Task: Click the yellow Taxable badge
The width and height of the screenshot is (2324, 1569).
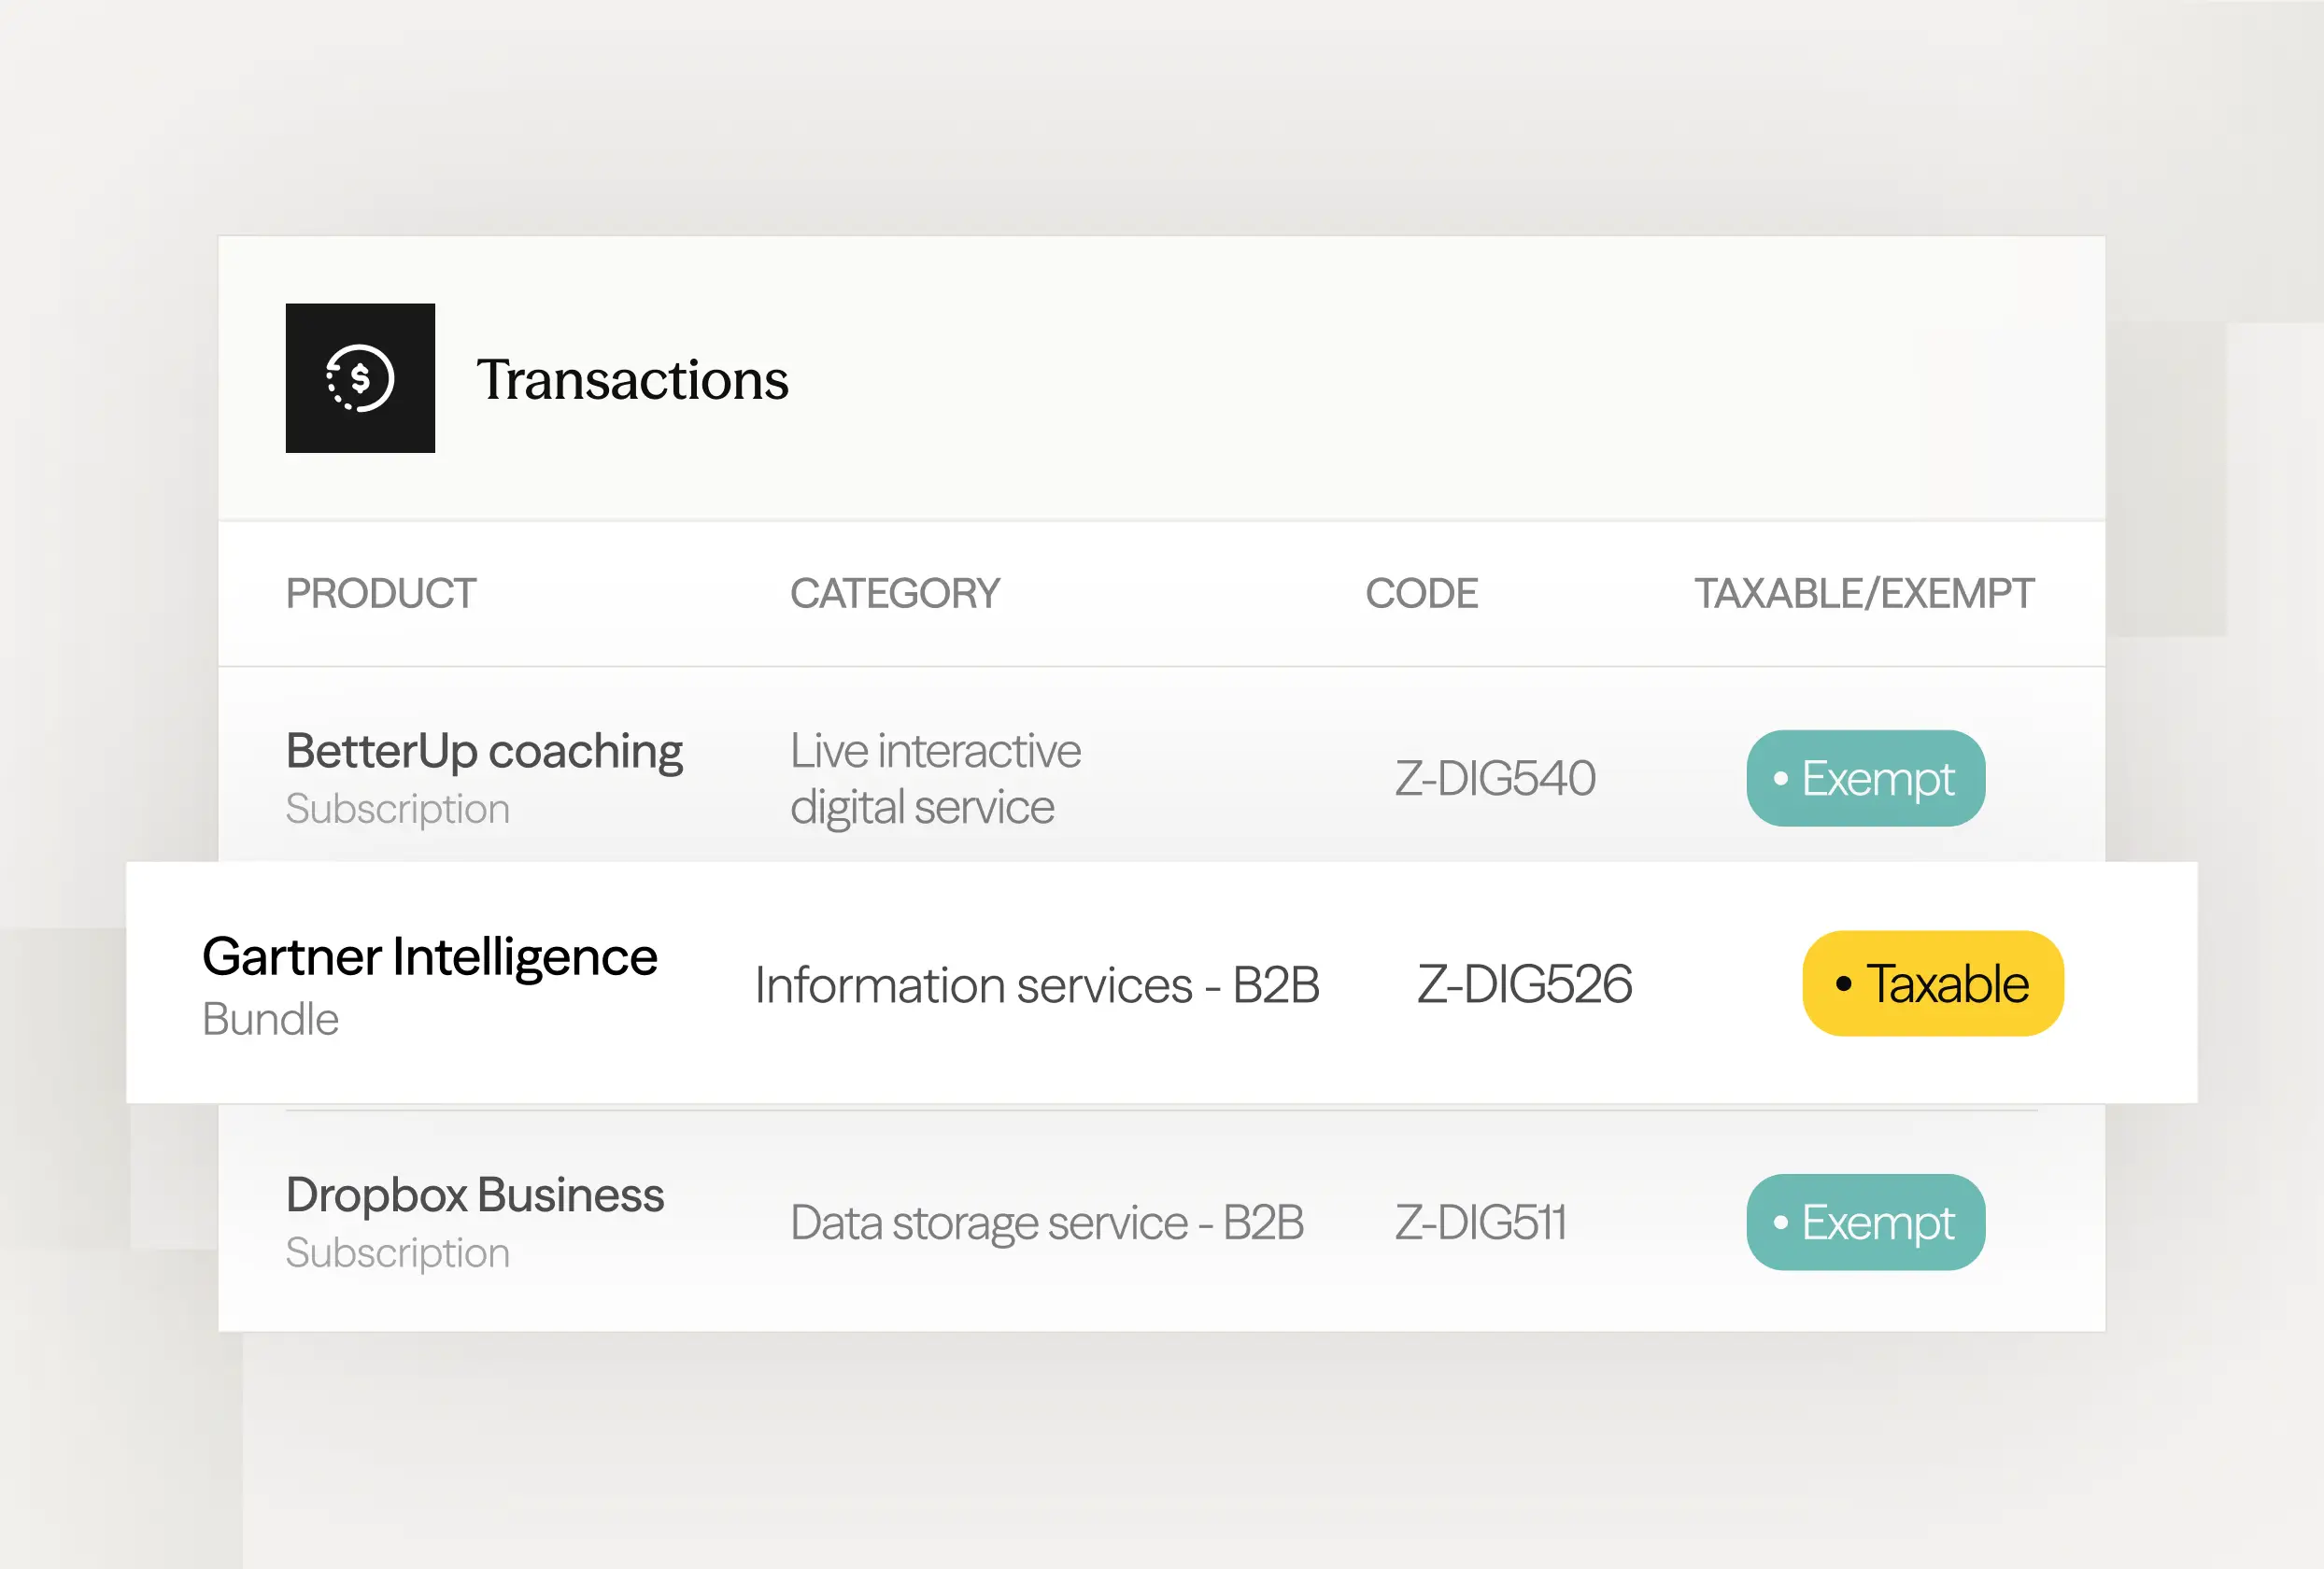Action: pos(1932,983)
